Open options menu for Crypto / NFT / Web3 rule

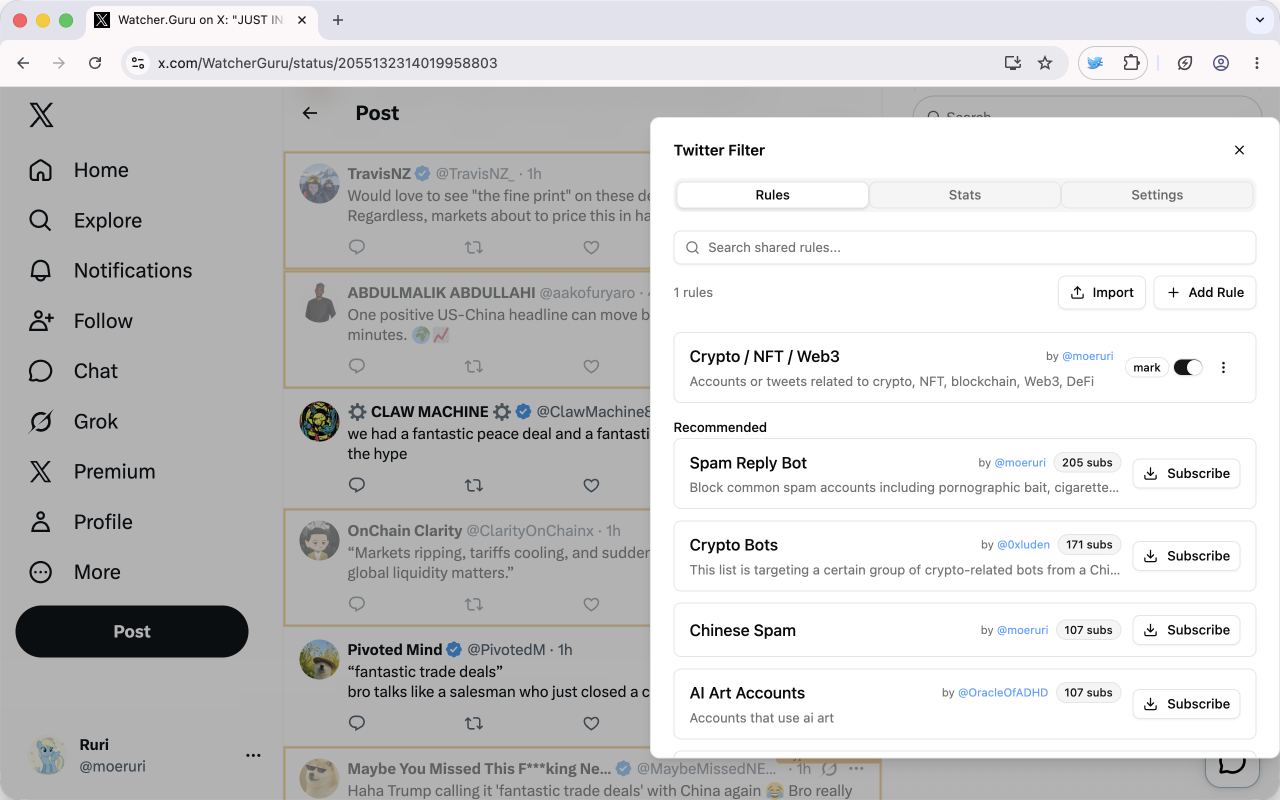click(x=1223, y=367)
